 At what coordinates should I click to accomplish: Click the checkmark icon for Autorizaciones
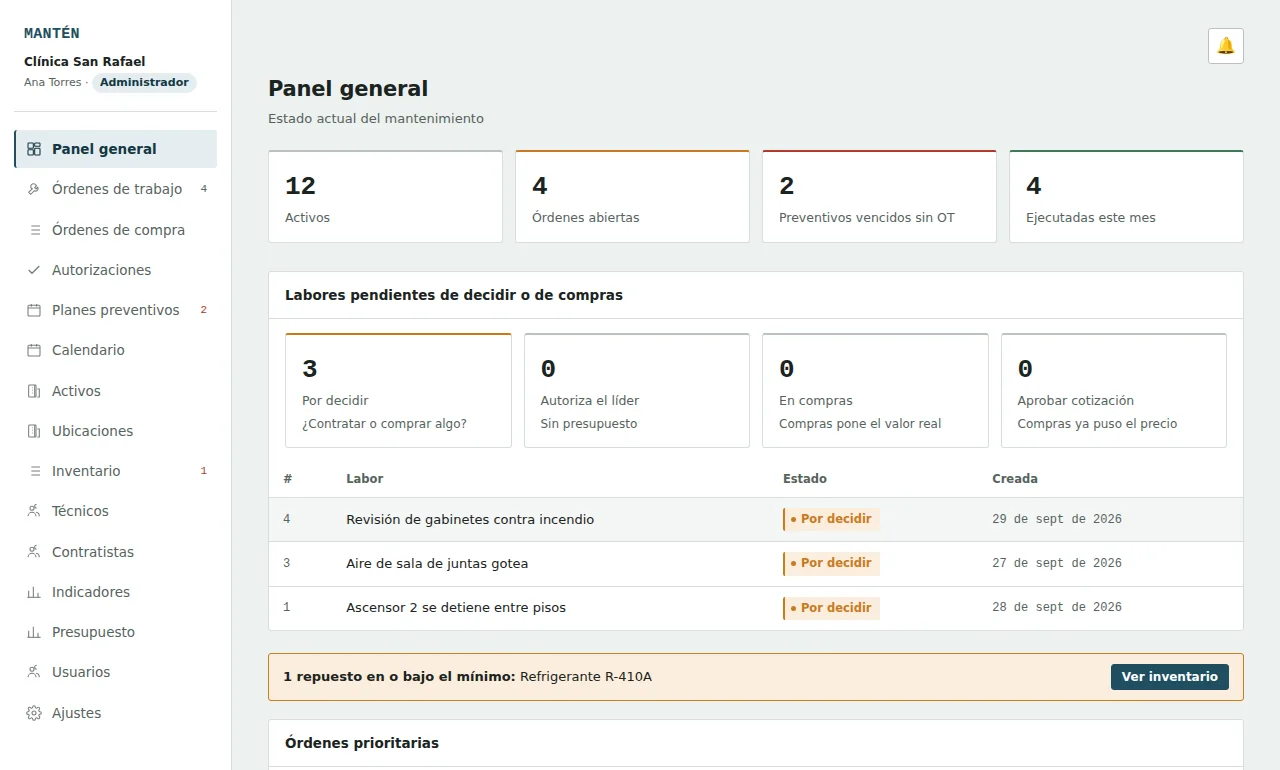pos(34,270)
